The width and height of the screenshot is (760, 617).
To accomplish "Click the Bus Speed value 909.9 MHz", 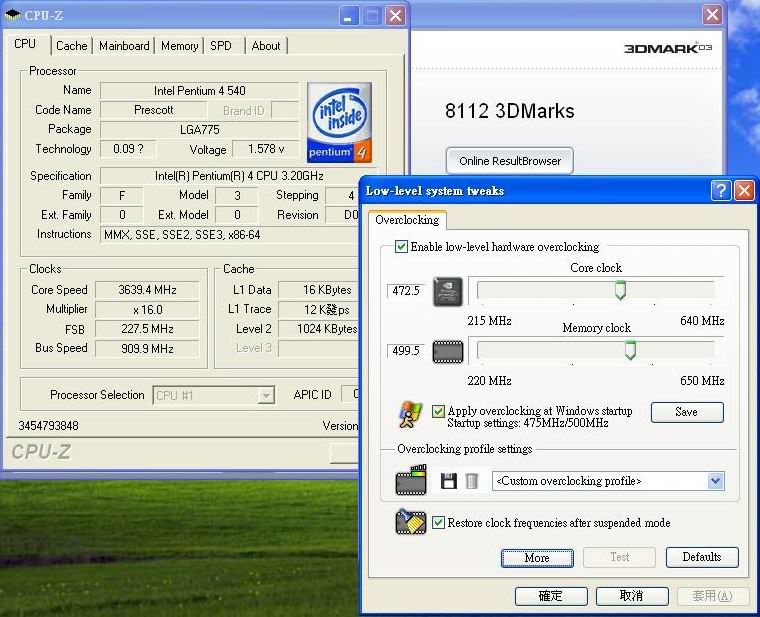I will pos(147,349).
